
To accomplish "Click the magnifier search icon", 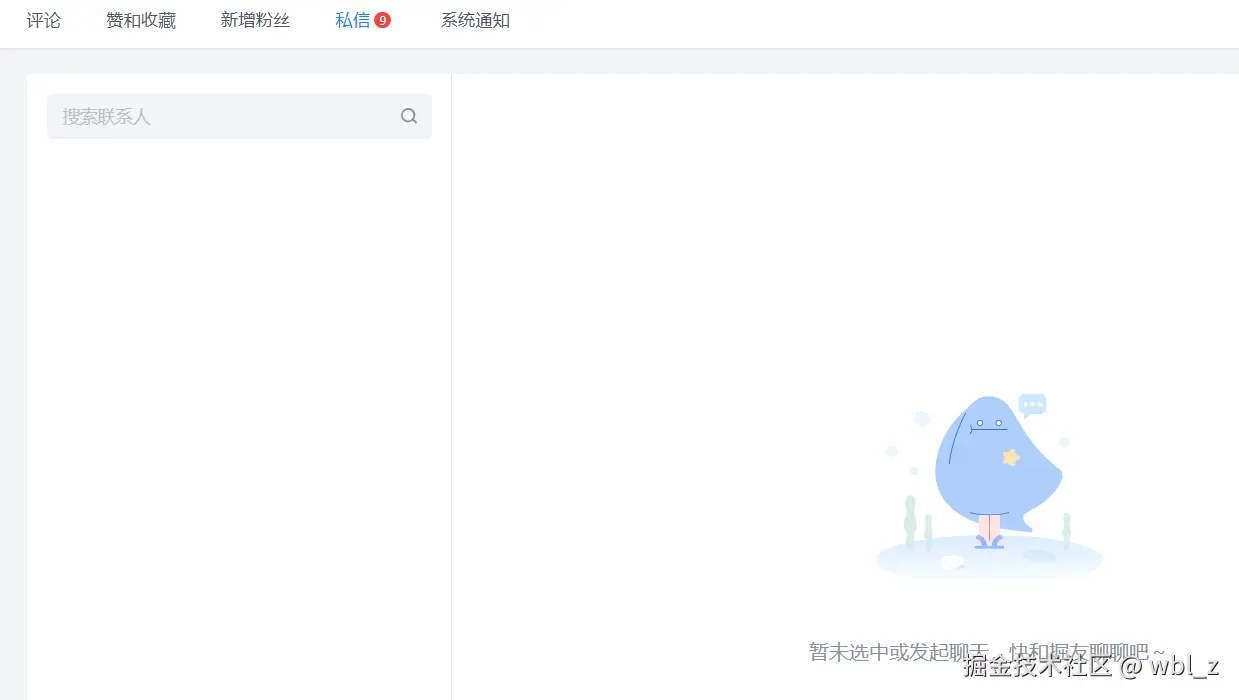I will pyautogui.click(x=409, y=116).
